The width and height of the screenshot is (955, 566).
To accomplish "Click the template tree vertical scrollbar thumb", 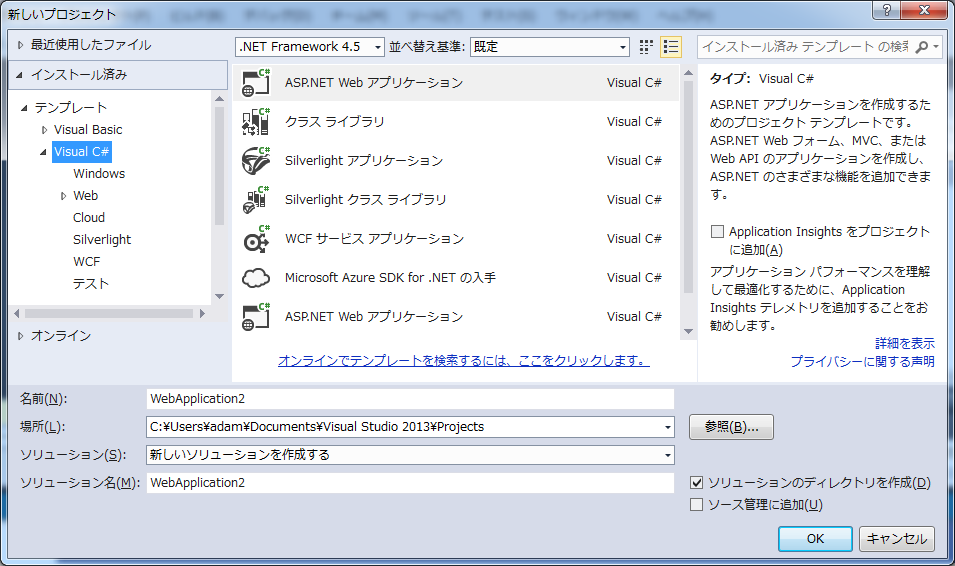I will coord(219,166).
